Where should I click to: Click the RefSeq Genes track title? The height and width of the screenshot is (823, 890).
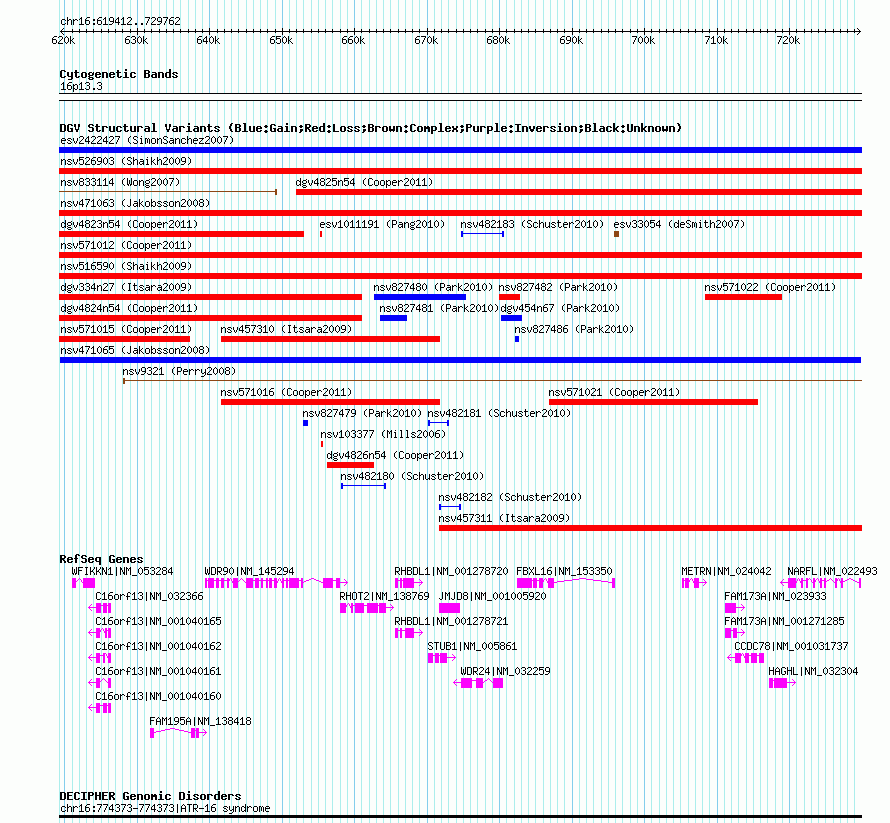pos(101,559)
